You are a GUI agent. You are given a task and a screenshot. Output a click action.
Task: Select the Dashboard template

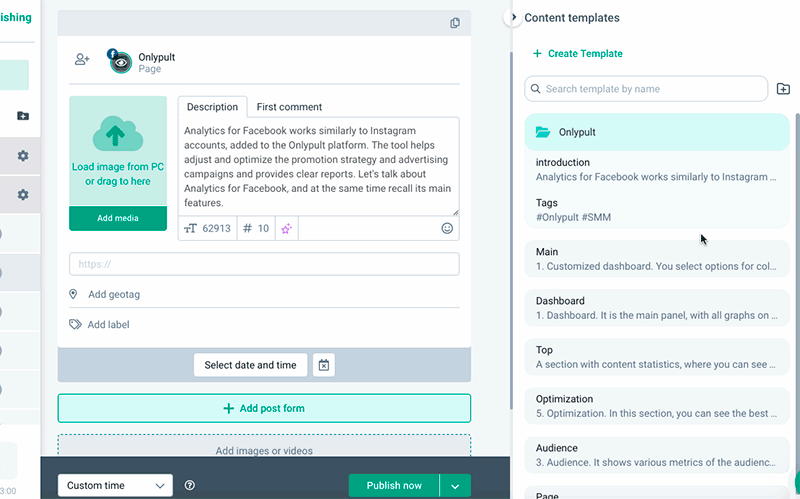(656, 308)
